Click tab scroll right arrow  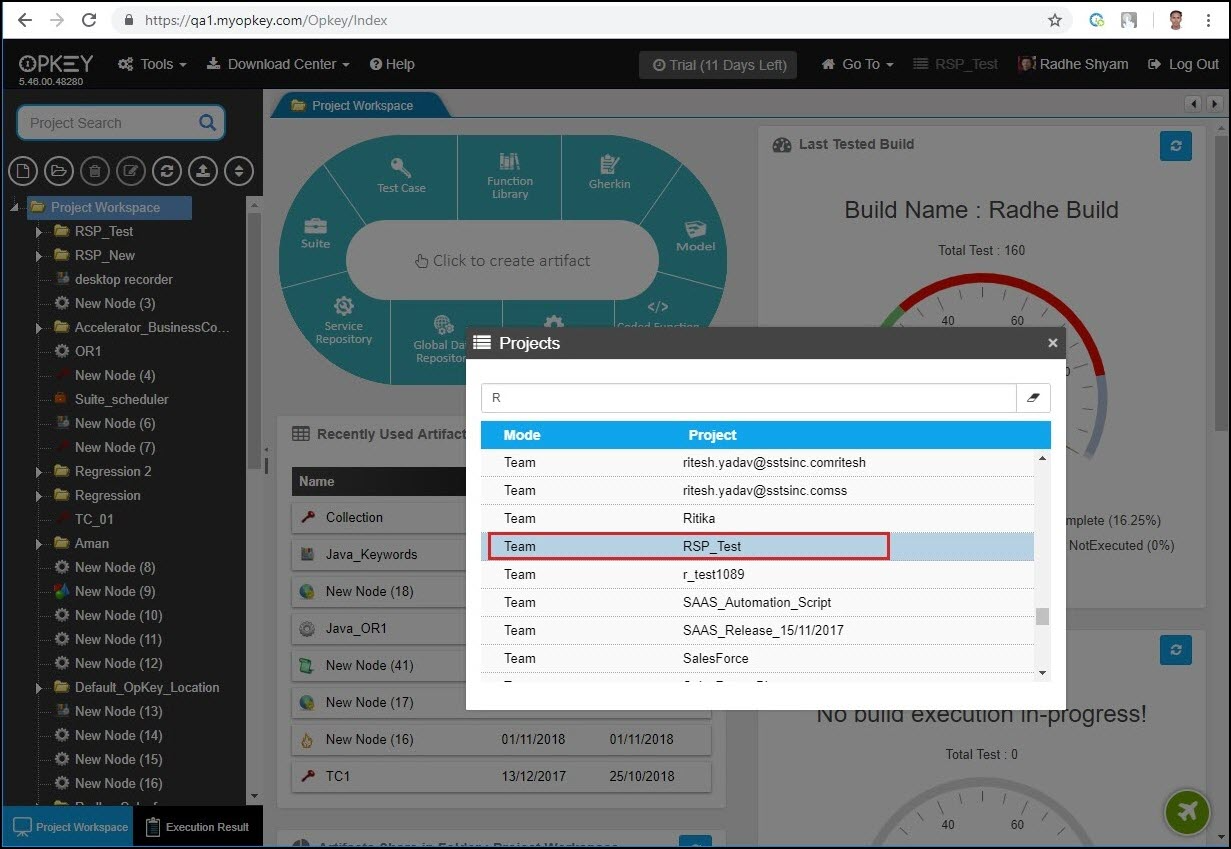1214,104
